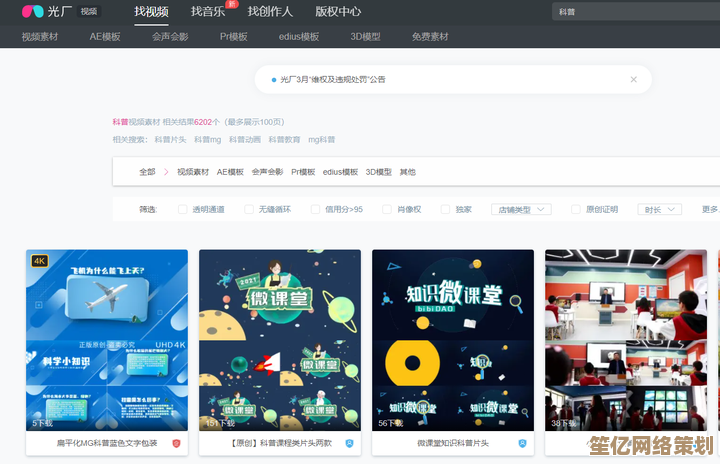Select the 3D模型 category filter link

coord(377,172)
